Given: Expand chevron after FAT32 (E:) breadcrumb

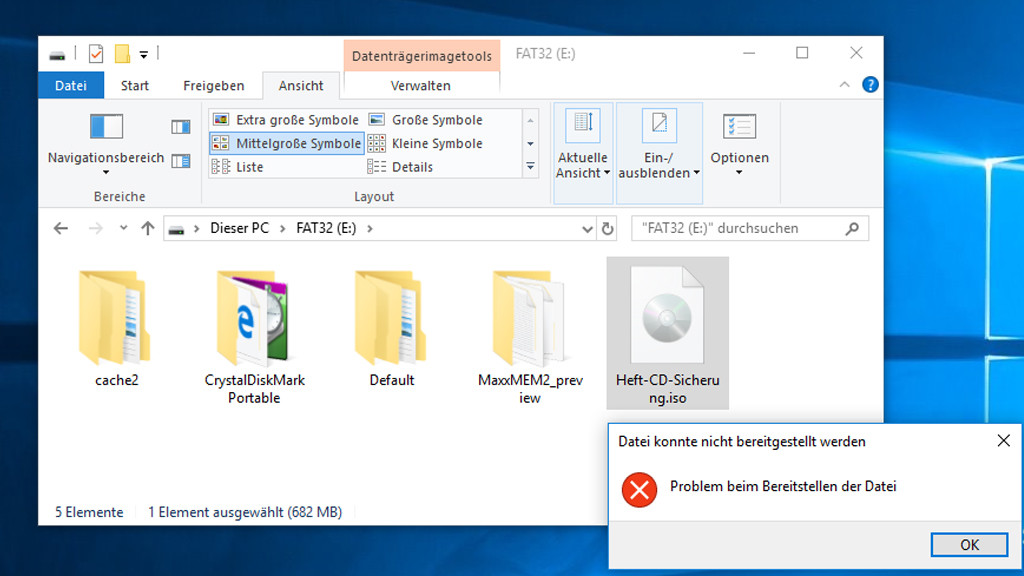Looking at the screenshot, I should (x=370, y=229).
